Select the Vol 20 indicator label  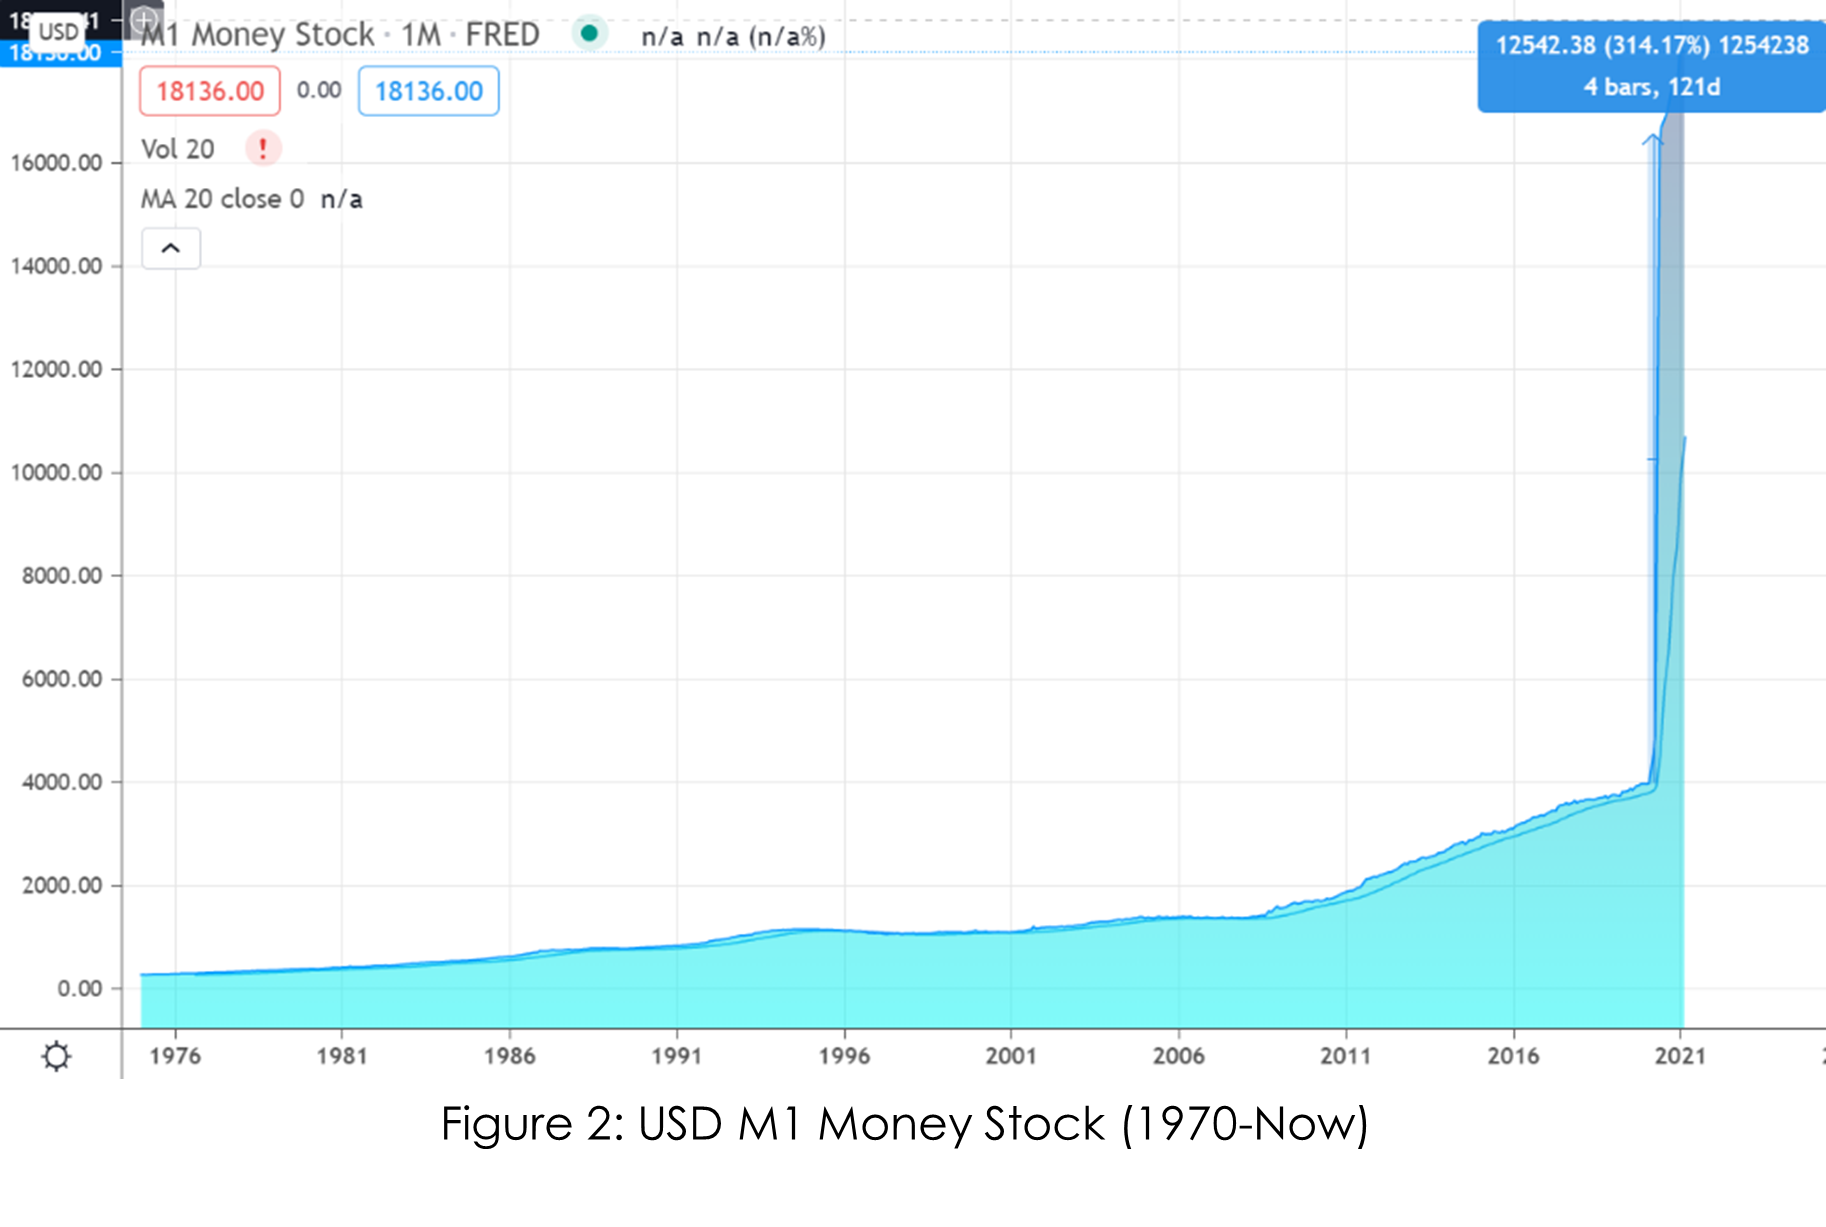click(178, 149)
